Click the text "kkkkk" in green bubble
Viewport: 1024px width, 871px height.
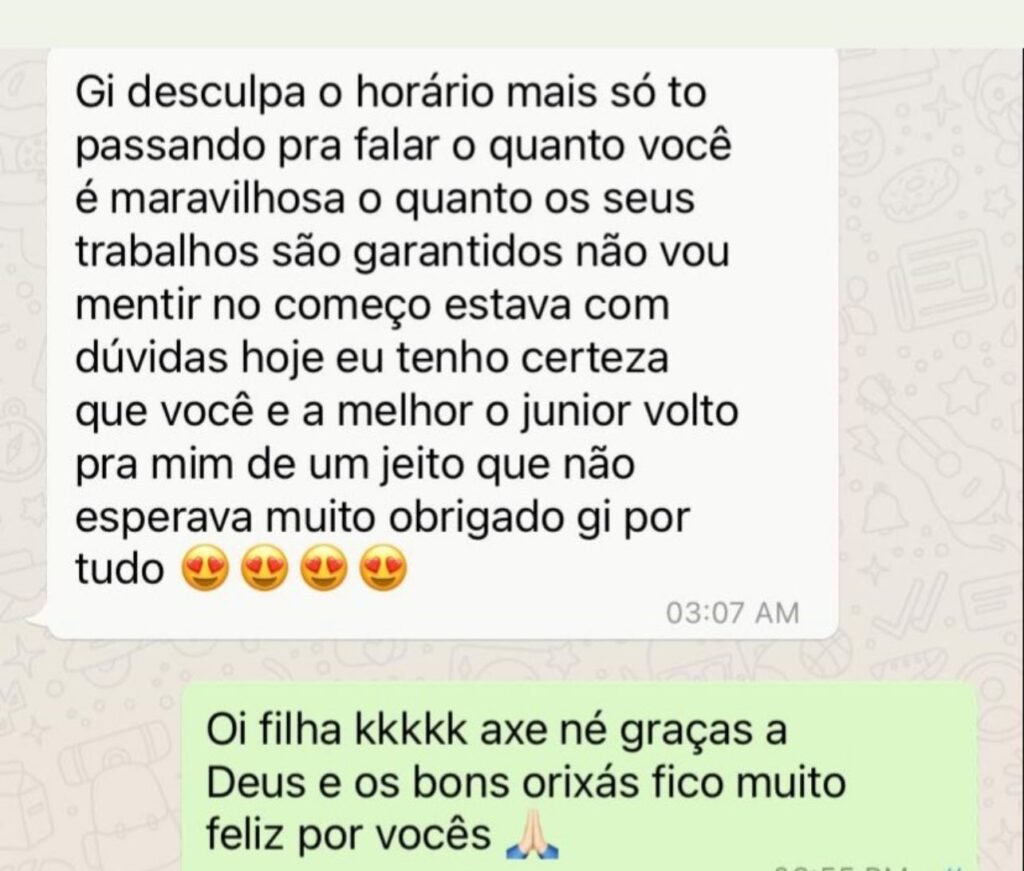click(411, 729)
